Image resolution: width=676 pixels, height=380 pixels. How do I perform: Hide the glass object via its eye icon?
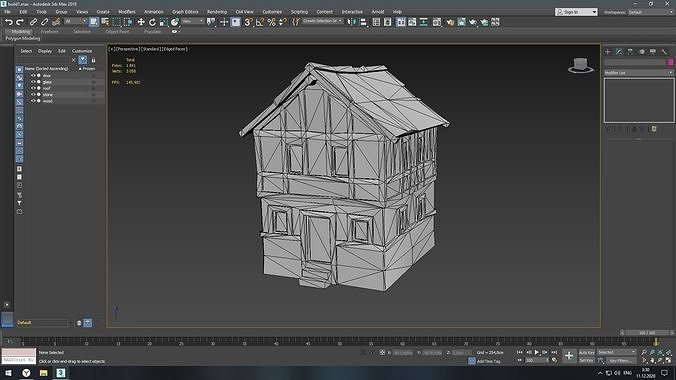(x=33, y=82)
